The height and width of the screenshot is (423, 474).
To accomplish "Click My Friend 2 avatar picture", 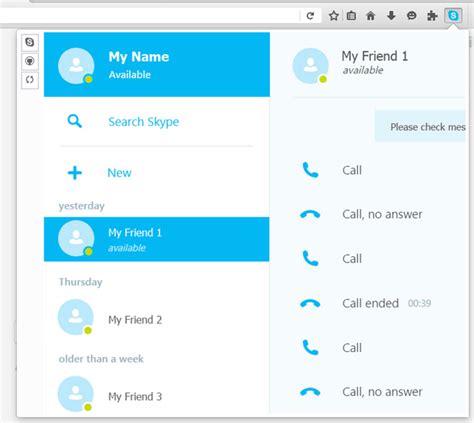I will tap(76, 317).
